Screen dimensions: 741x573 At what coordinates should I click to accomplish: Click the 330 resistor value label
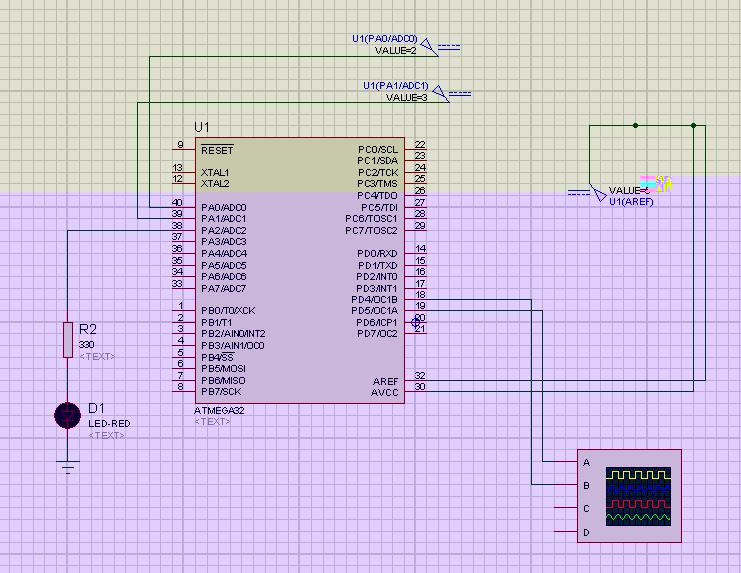tap(86, 344)
